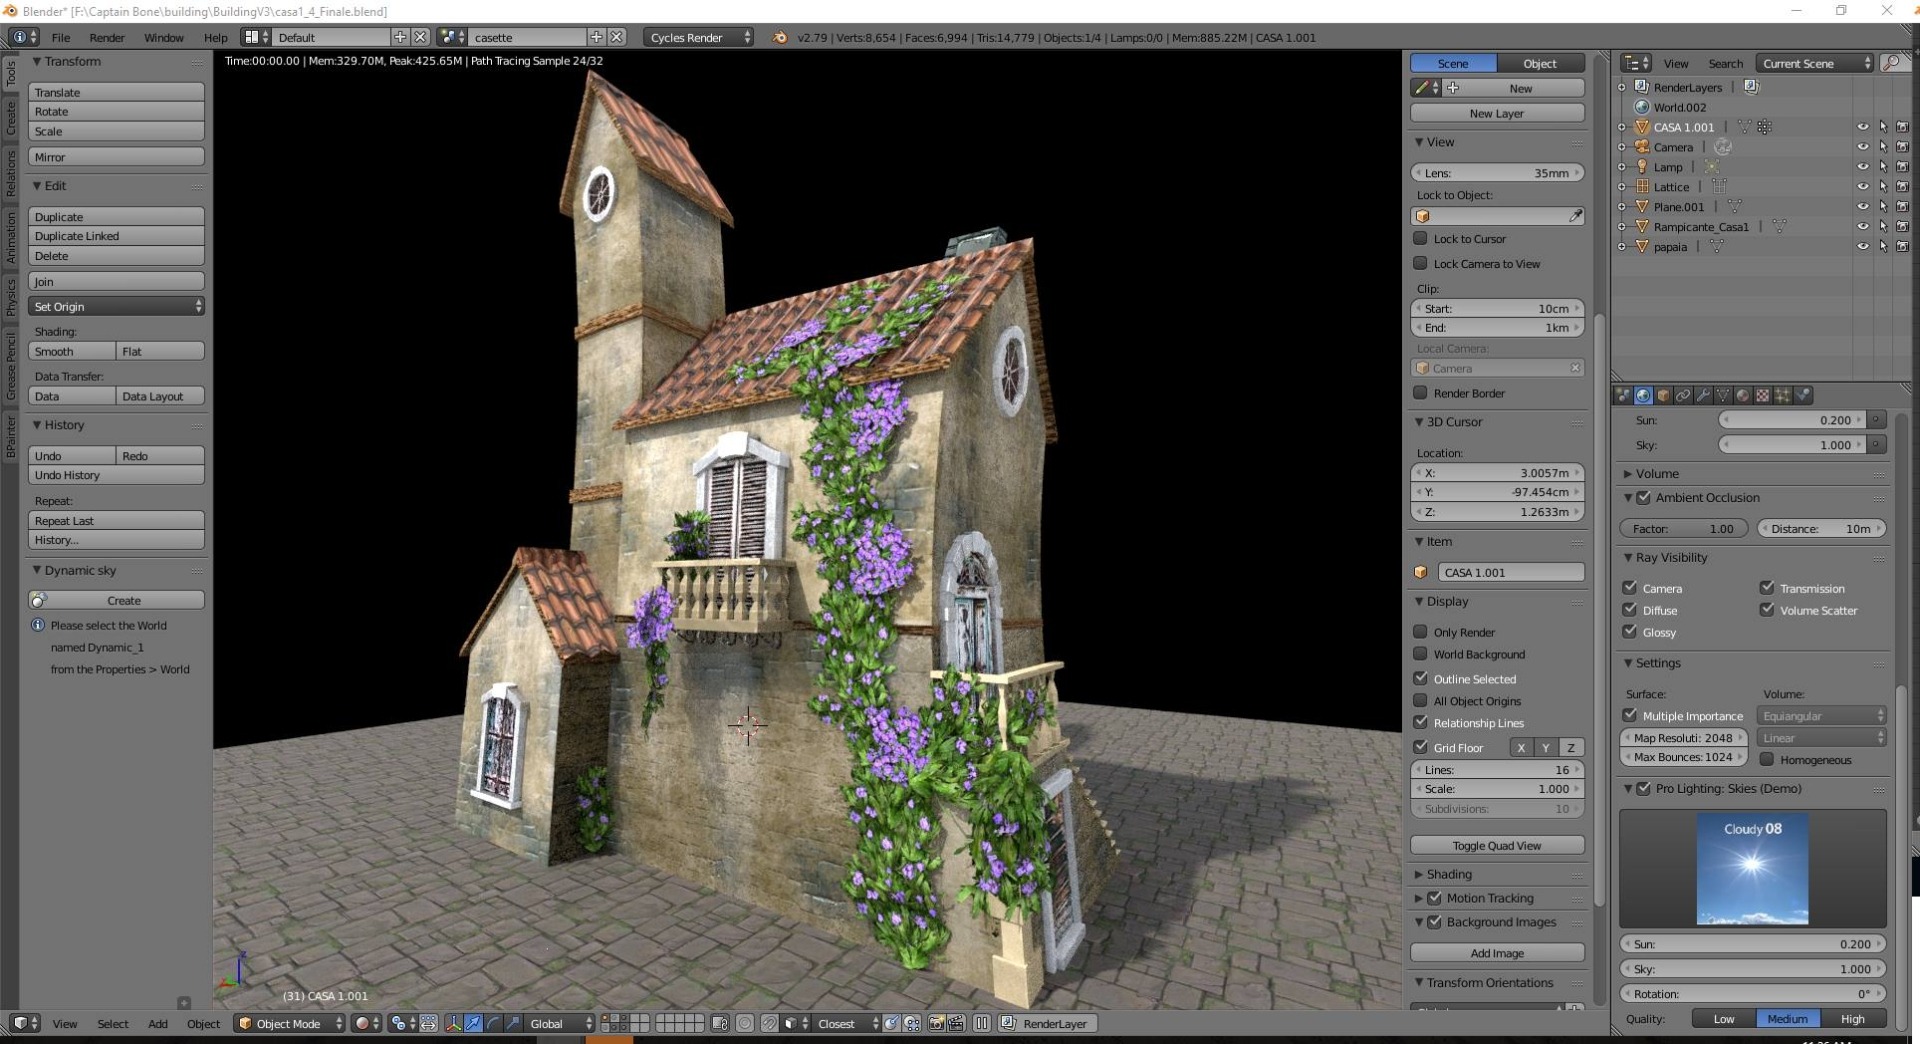Uncheck the Glossy ray visibility checkbox
Screen dimensions: 1920x1044
1630,631
